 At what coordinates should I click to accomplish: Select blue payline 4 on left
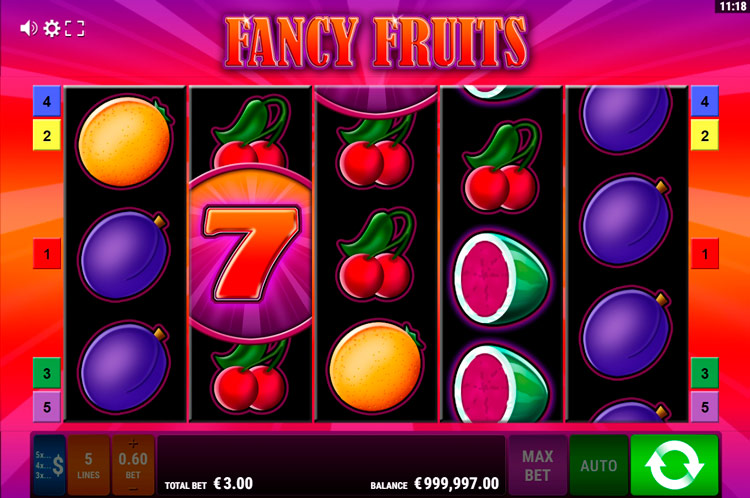click(x=47, y=101)
